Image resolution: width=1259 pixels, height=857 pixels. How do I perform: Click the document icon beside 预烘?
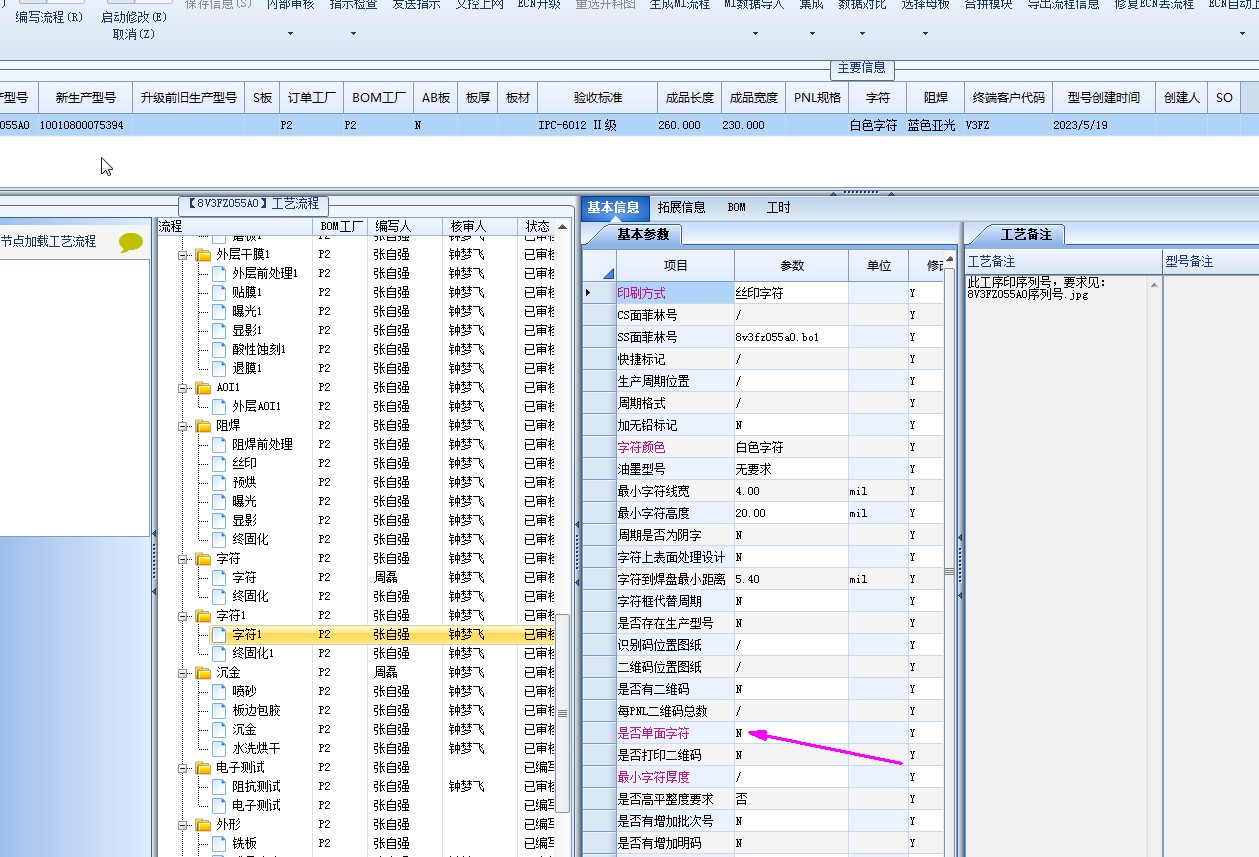point(220,483)
